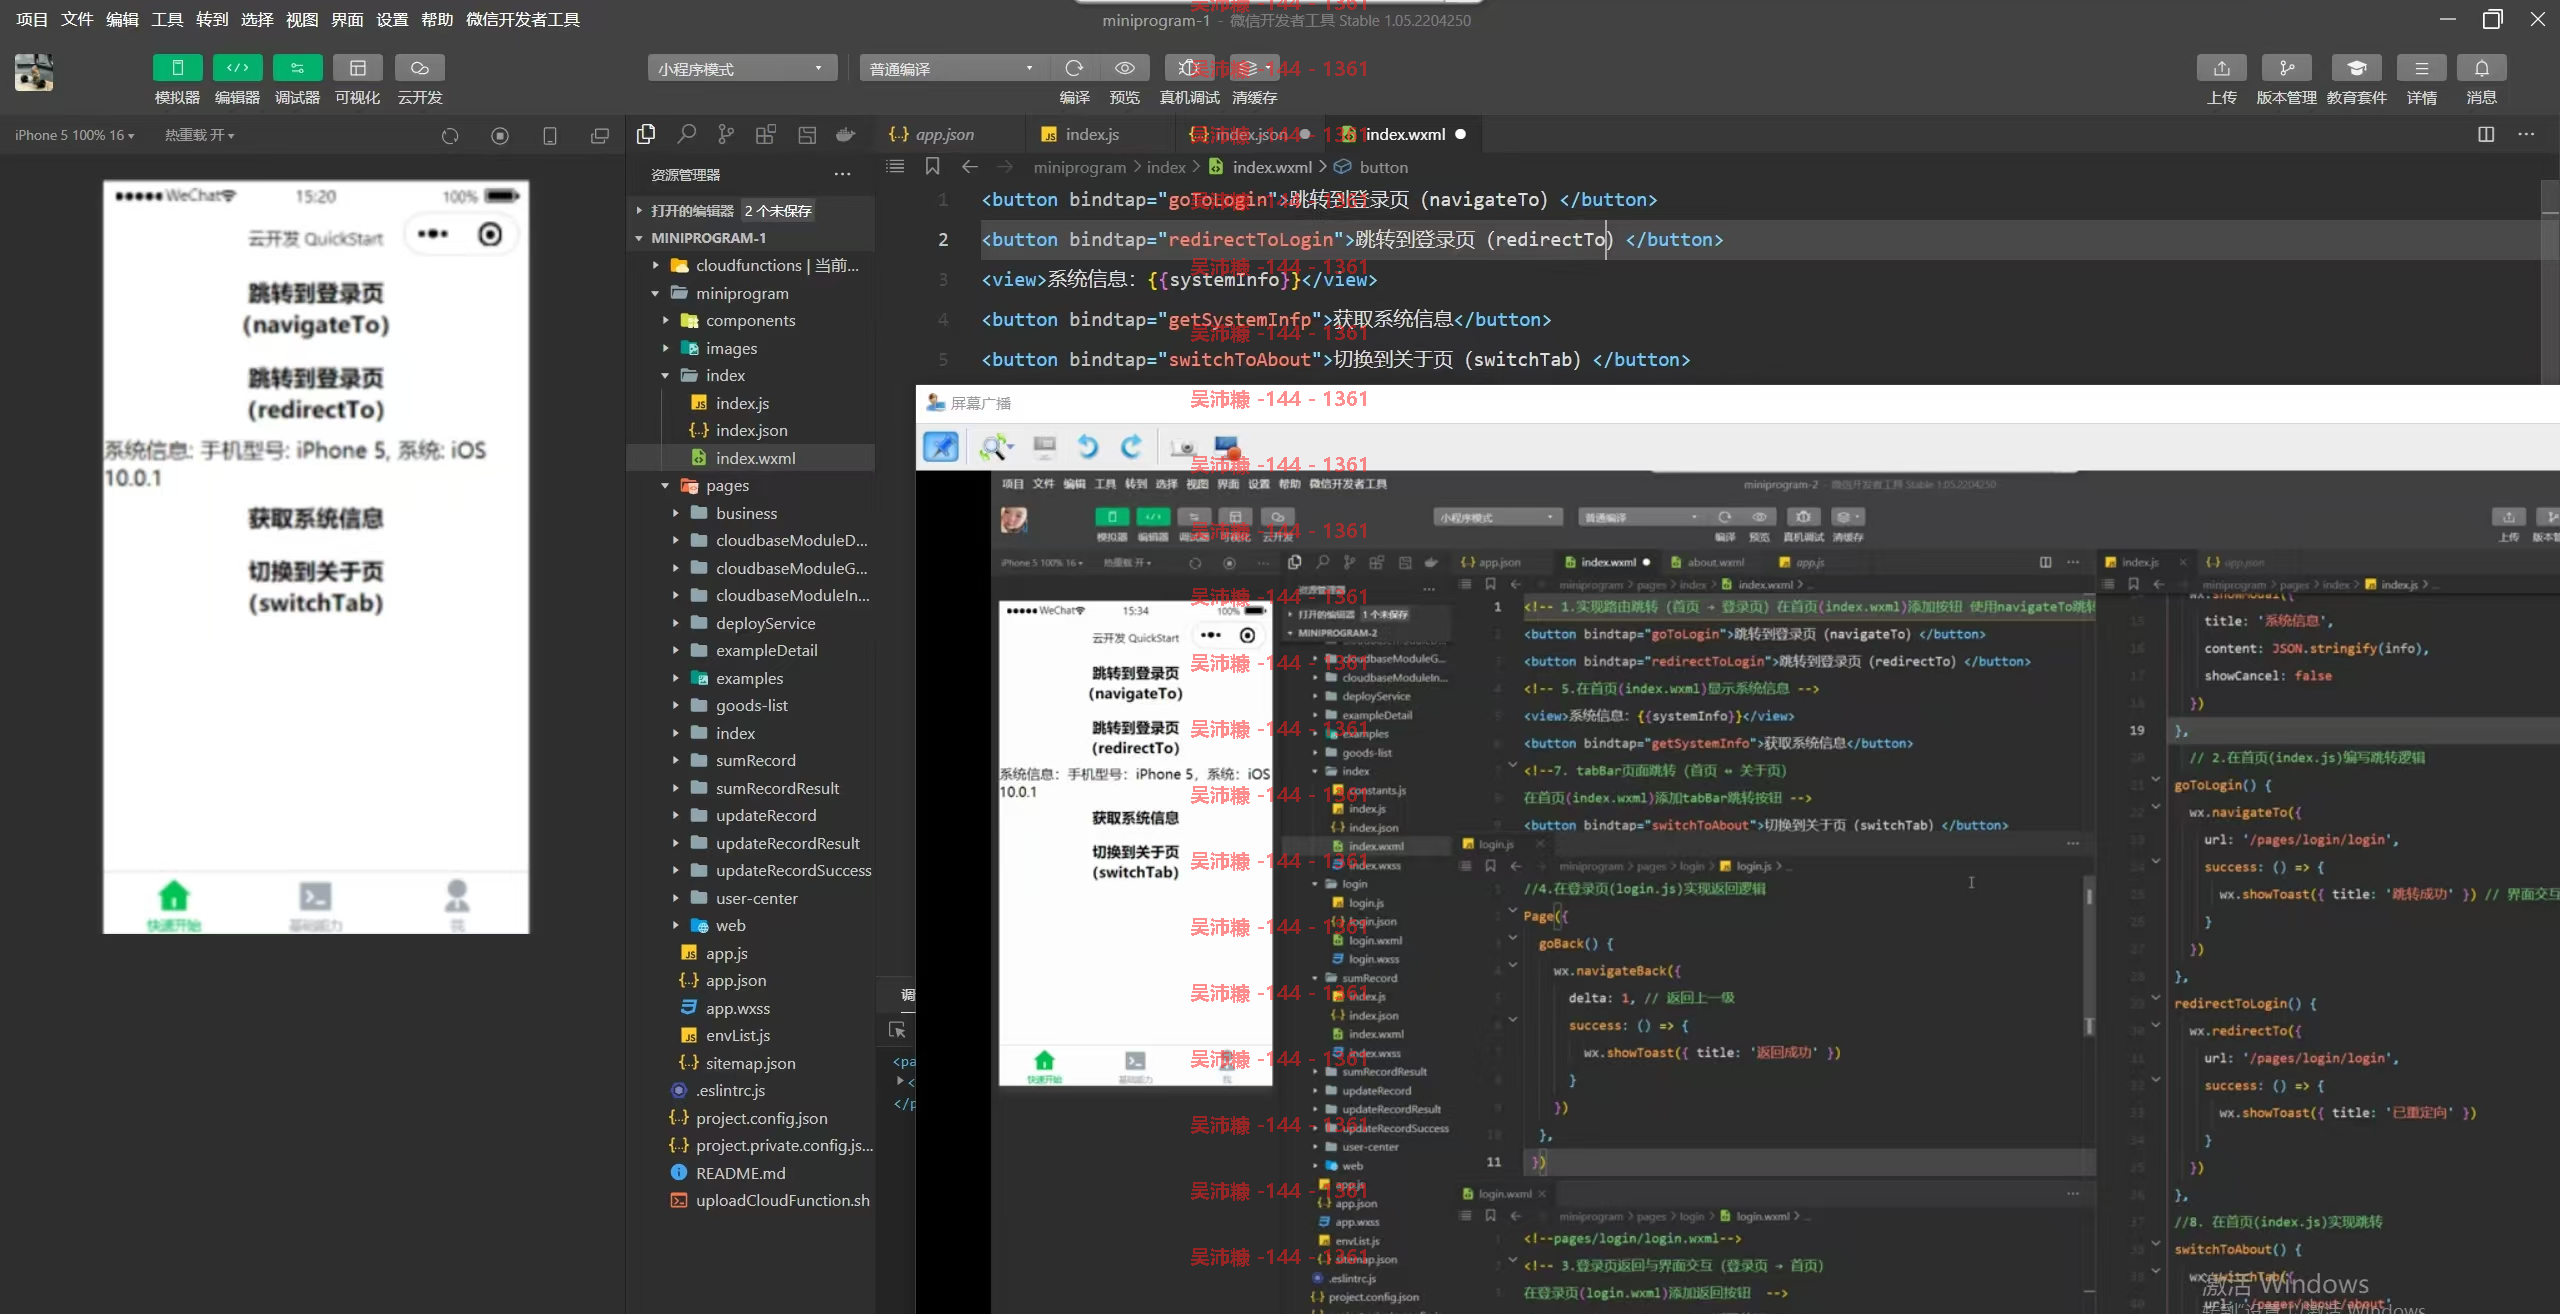Screen dimensions: 2560x1314
Task: Tap 获取系统信息 button in simulator
Action: coord(316,518)
